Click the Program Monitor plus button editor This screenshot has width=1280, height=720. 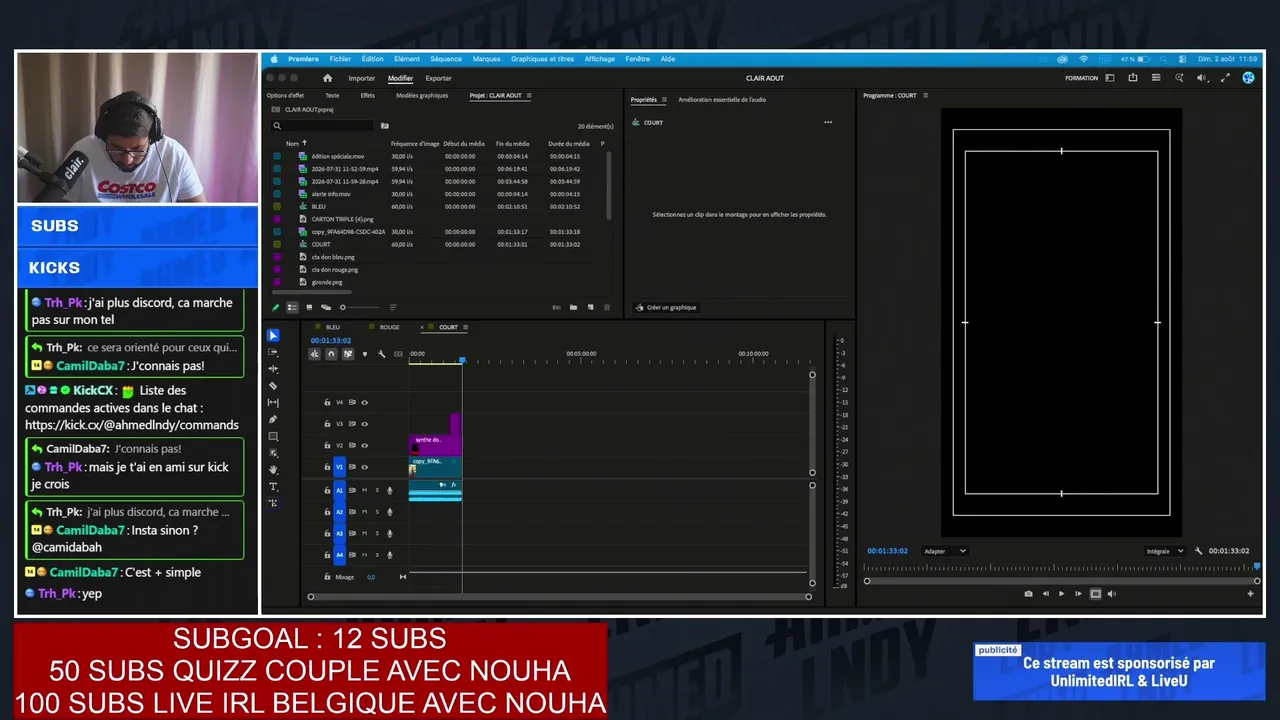pyautogui.click(x=1250, y=594)
